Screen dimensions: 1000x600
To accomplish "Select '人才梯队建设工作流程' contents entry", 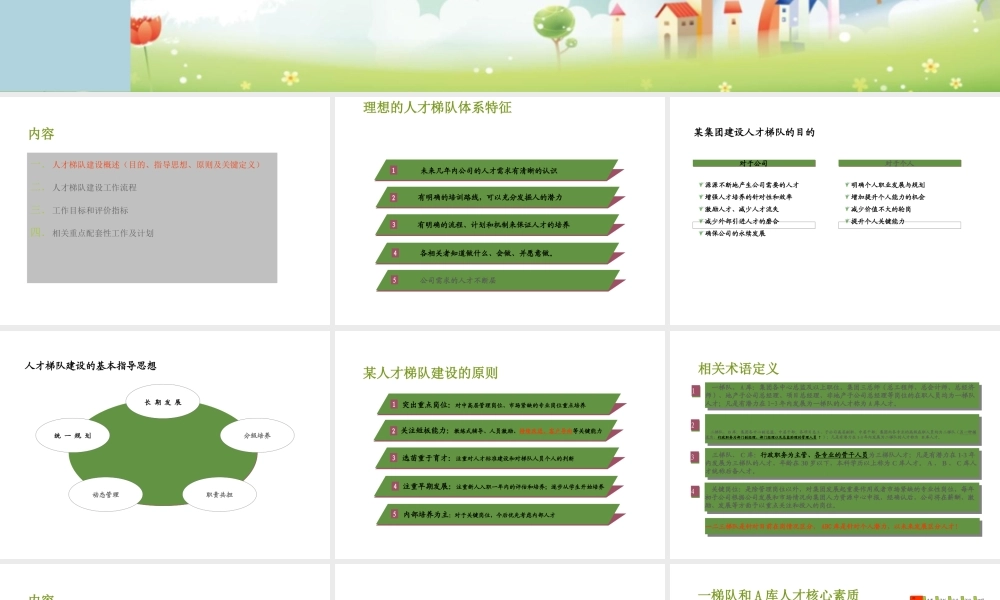I will point(94,187).
